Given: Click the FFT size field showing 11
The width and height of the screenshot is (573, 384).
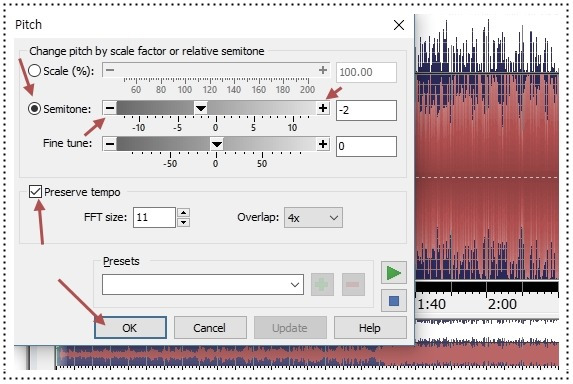Looking at the screenshot, I should (x=154, y=217).
